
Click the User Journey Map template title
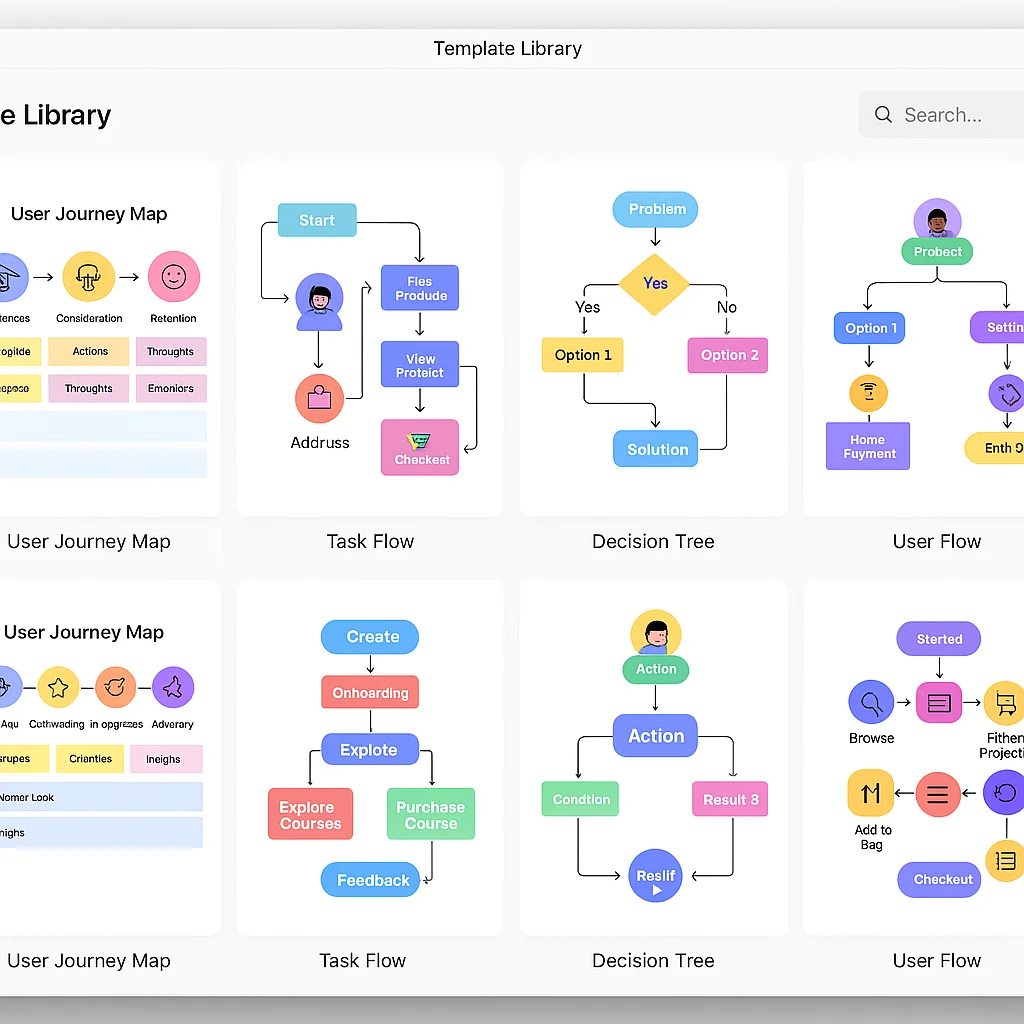88,213
